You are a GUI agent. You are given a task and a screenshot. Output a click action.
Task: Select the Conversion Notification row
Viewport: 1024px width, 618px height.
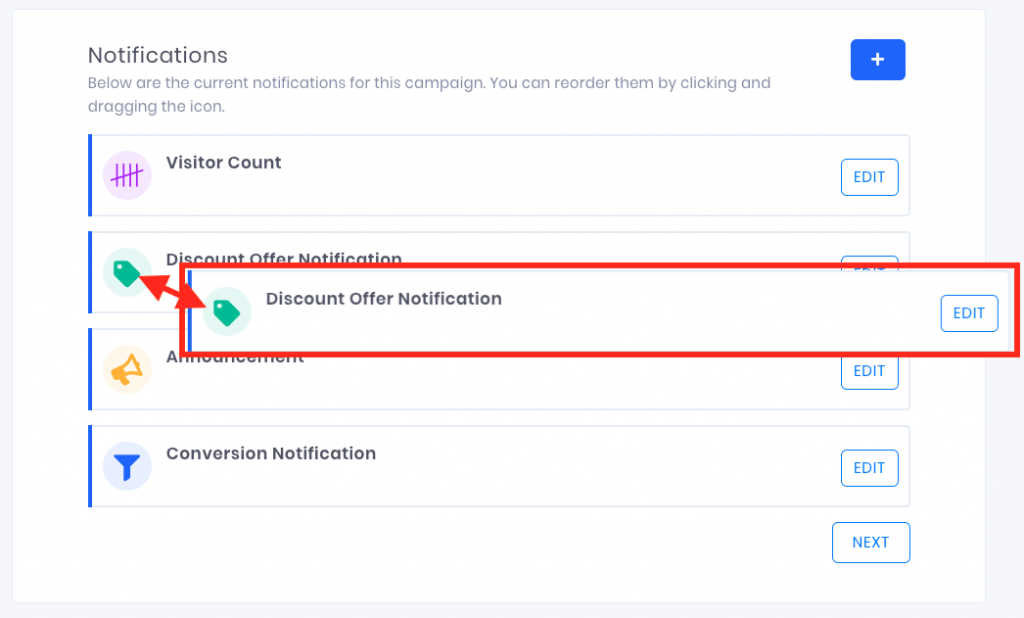(500, 466)
